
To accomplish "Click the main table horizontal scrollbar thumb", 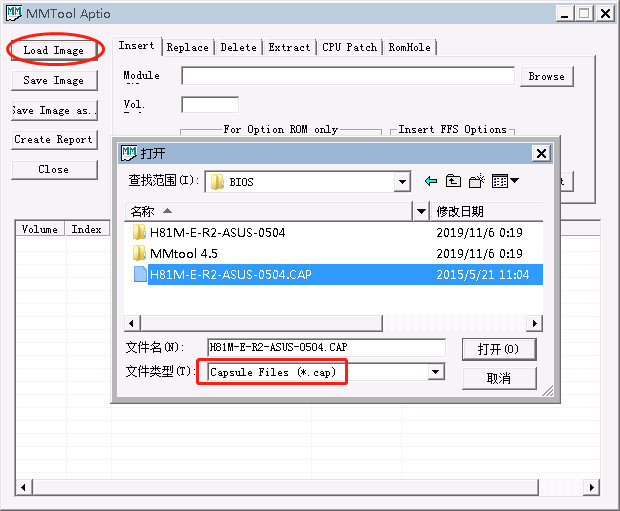I will [285, 487].
